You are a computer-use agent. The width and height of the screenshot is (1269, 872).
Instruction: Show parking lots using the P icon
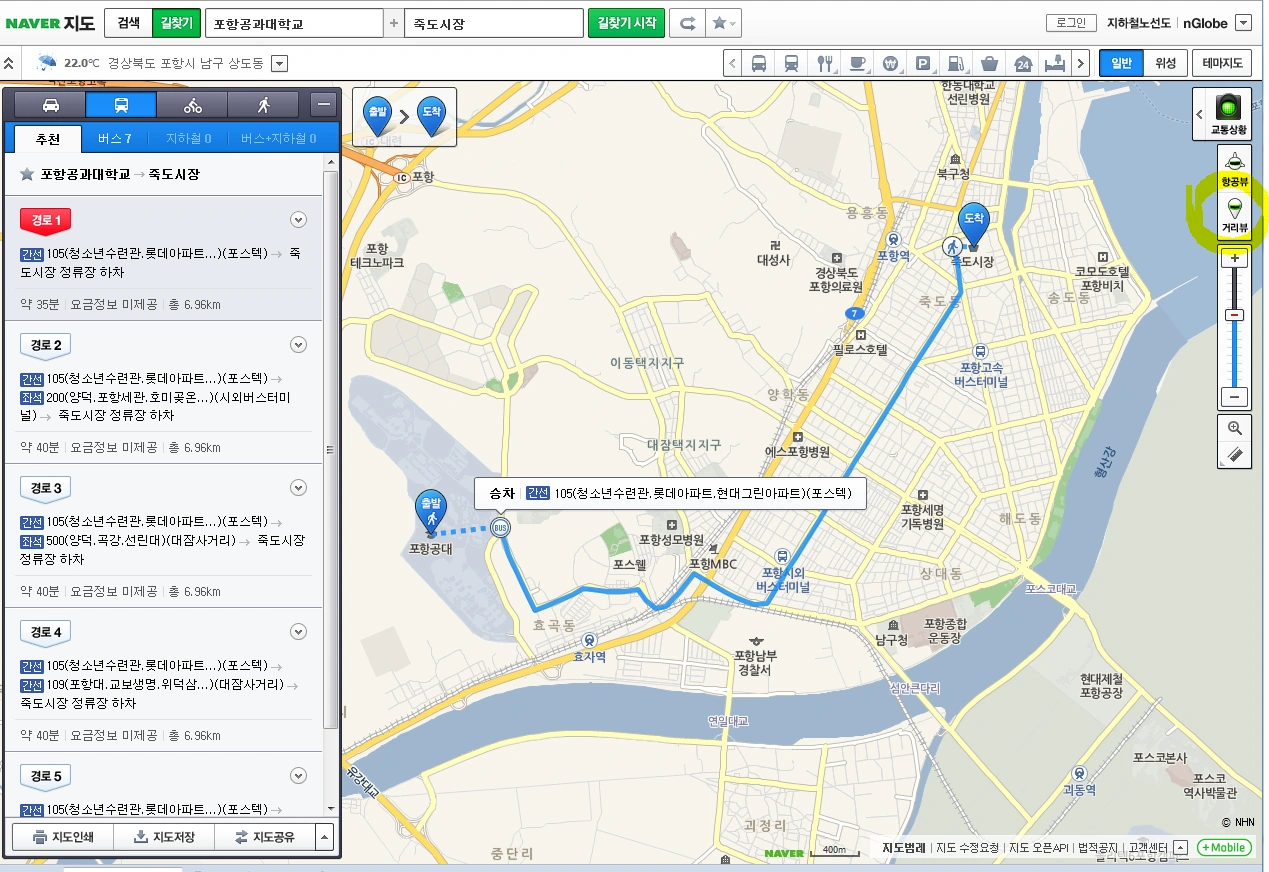point(923,64)
